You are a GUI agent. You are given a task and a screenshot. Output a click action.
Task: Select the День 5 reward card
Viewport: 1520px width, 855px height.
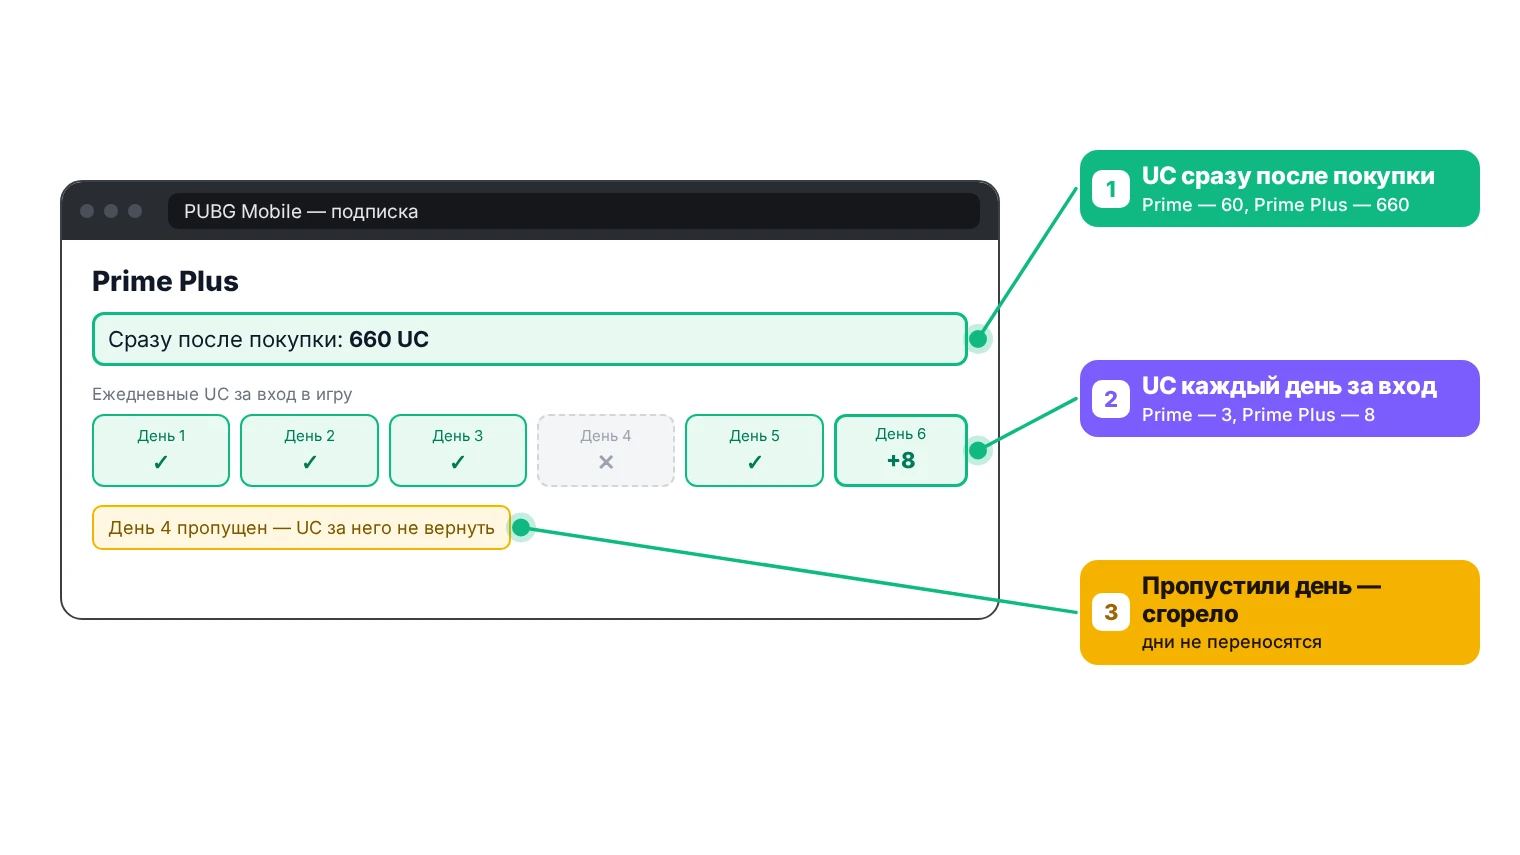point(754,450)
